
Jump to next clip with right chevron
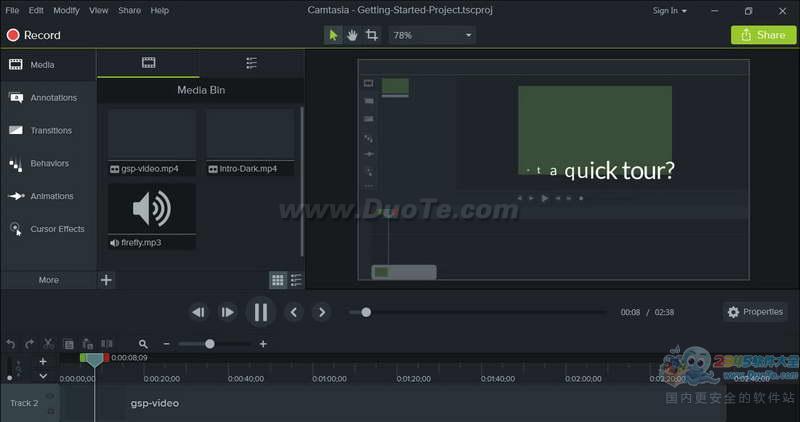[x=321, y=312]
